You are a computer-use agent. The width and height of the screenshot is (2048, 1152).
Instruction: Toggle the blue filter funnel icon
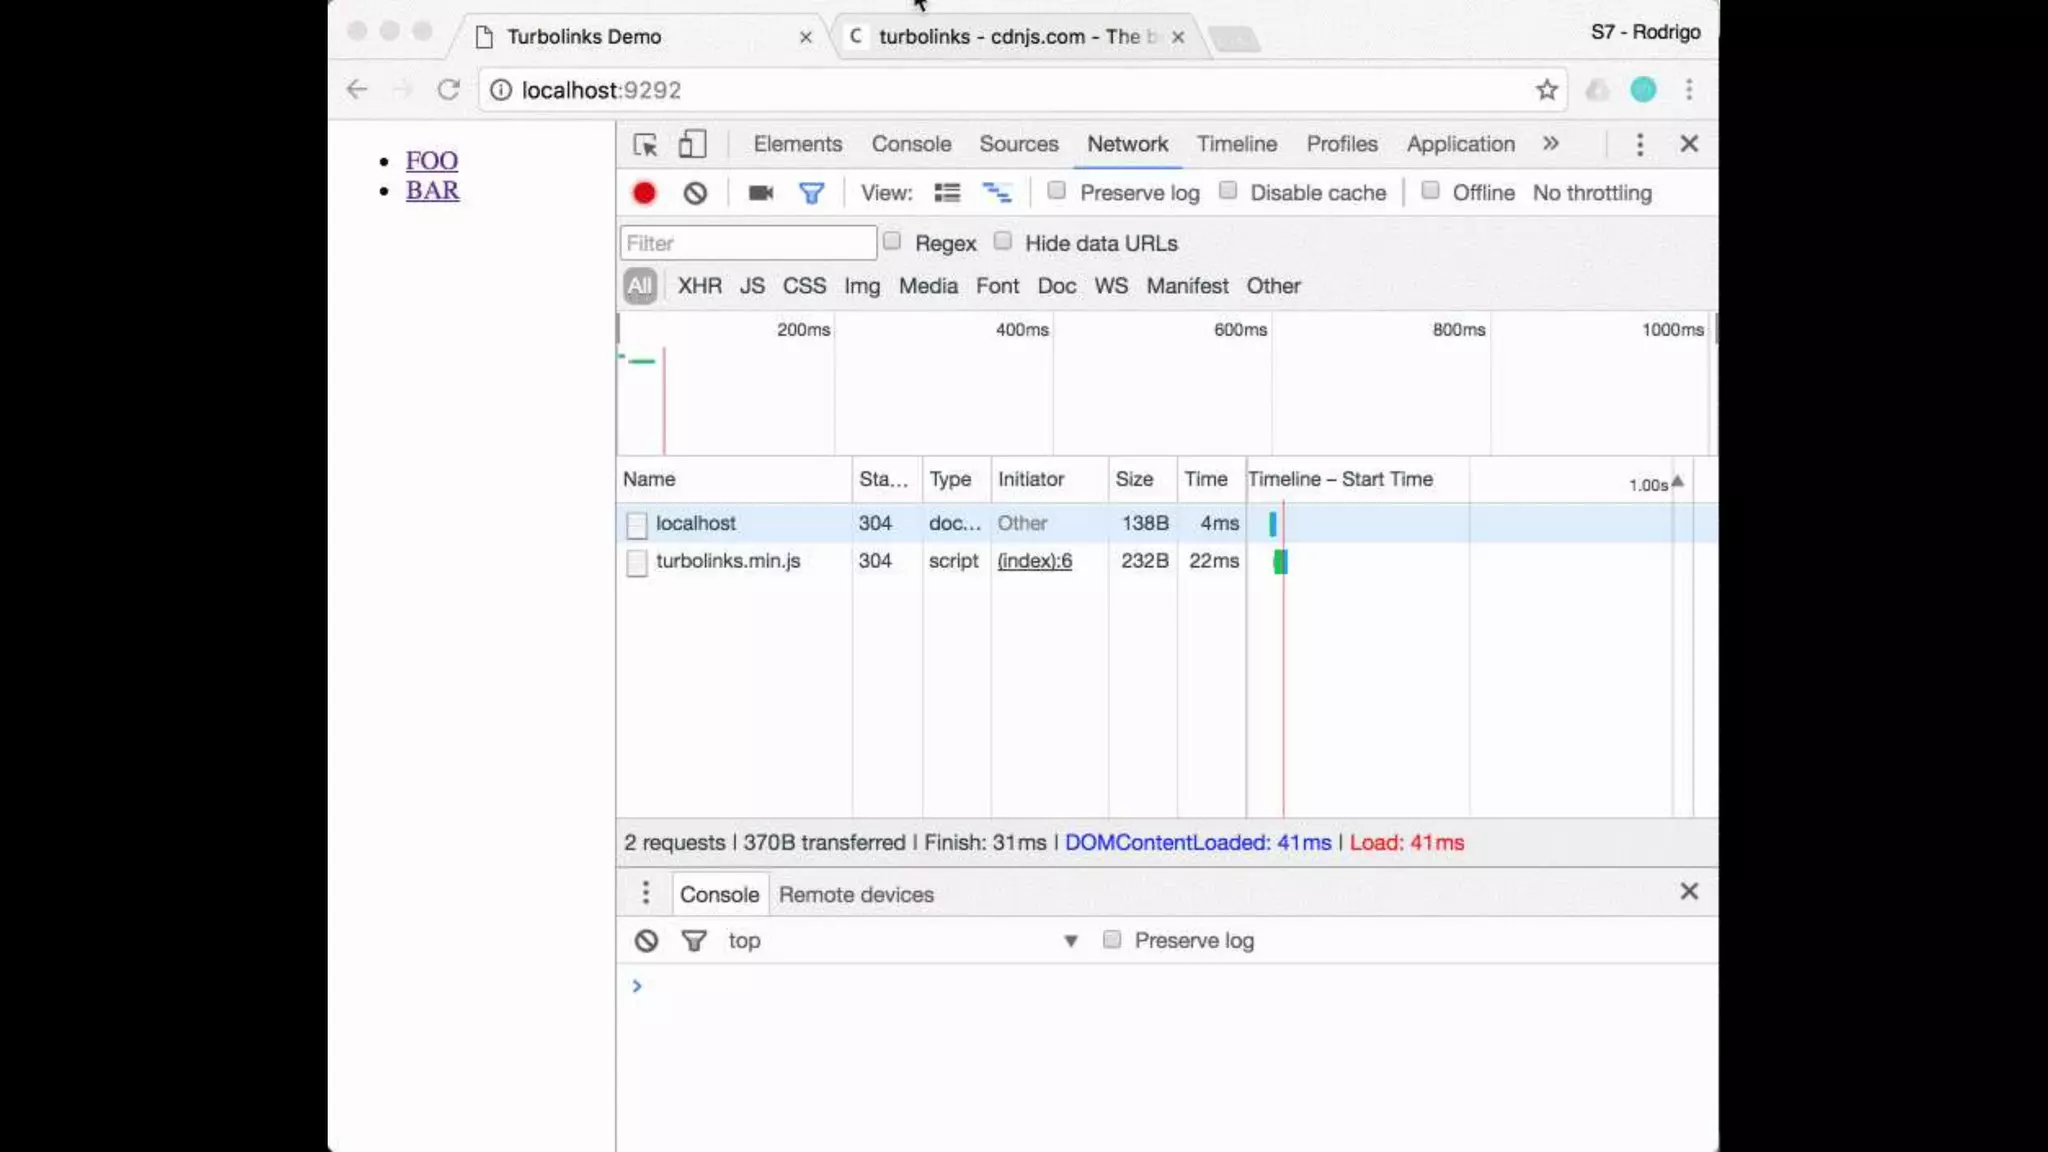pyautogui.click(x=811, y=193)
